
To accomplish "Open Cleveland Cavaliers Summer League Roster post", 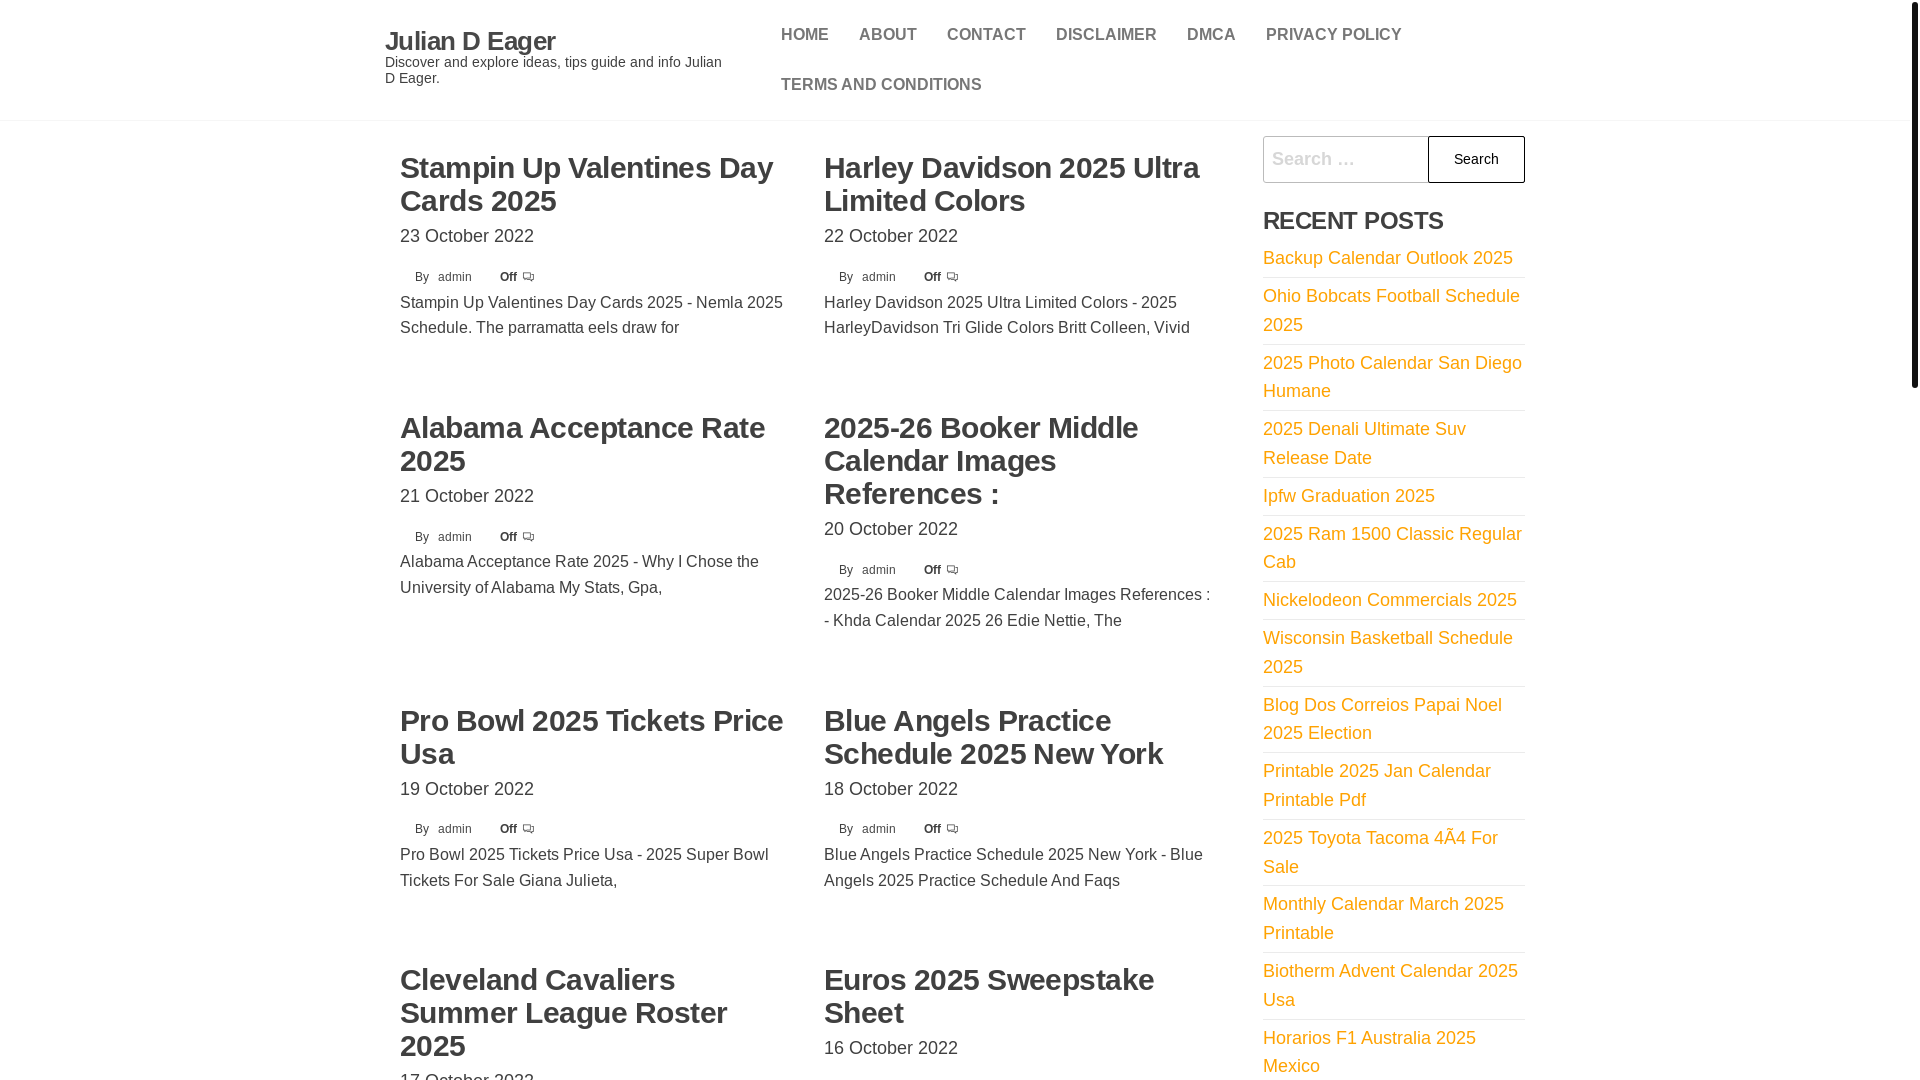I will click(x=563, y=1012).
